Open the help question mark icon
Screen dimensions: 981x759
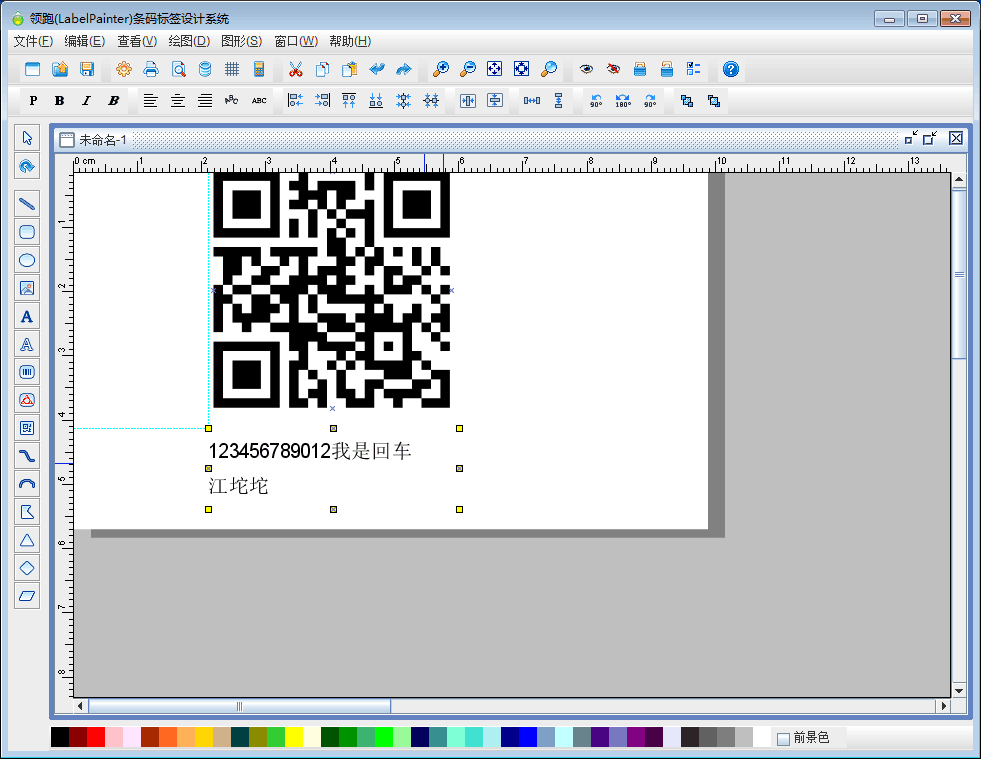[x=730, y=69]
